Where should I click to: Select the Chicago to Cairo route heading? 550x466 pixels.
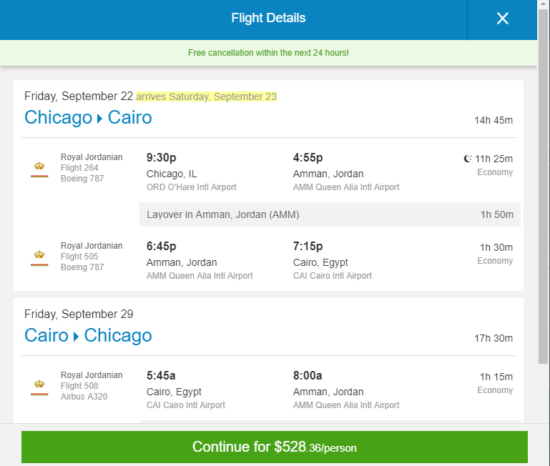coord(88,117)
